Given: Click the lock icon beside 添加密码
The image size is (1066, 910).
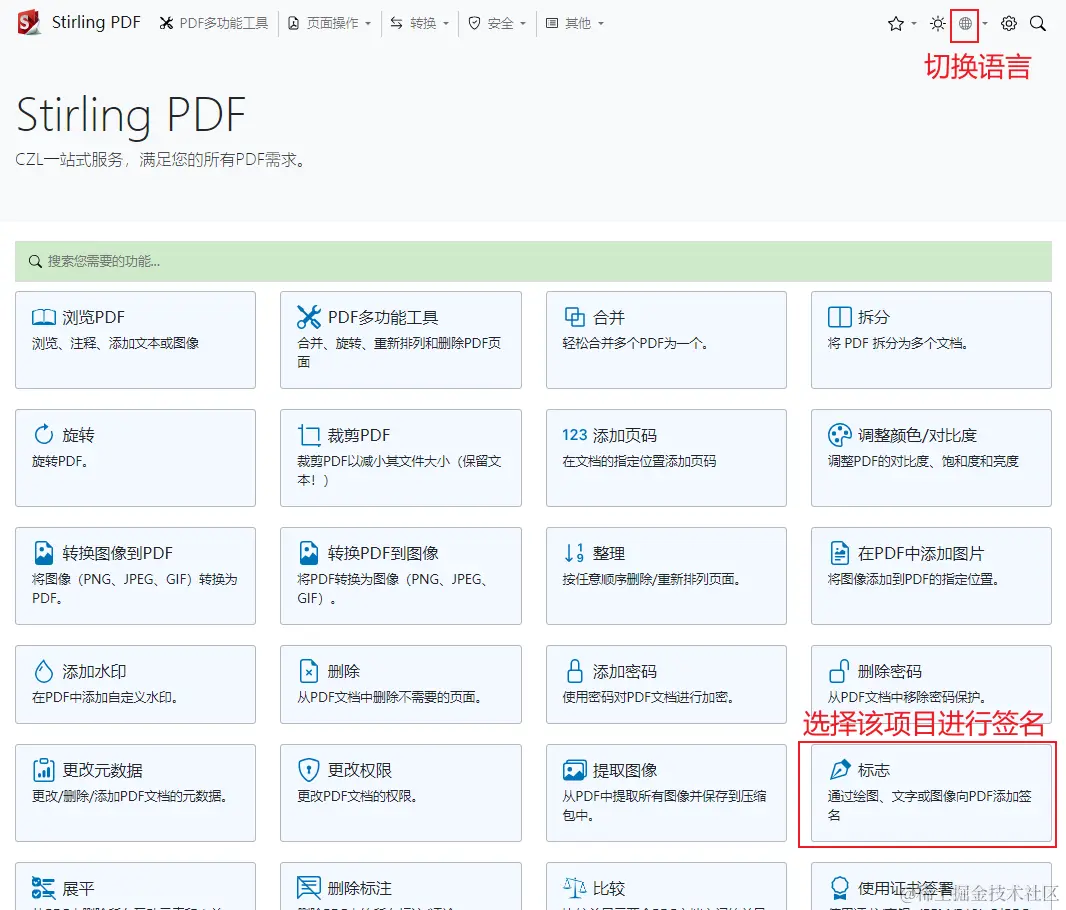Looking at the screenshot, I should click(574, 671).
